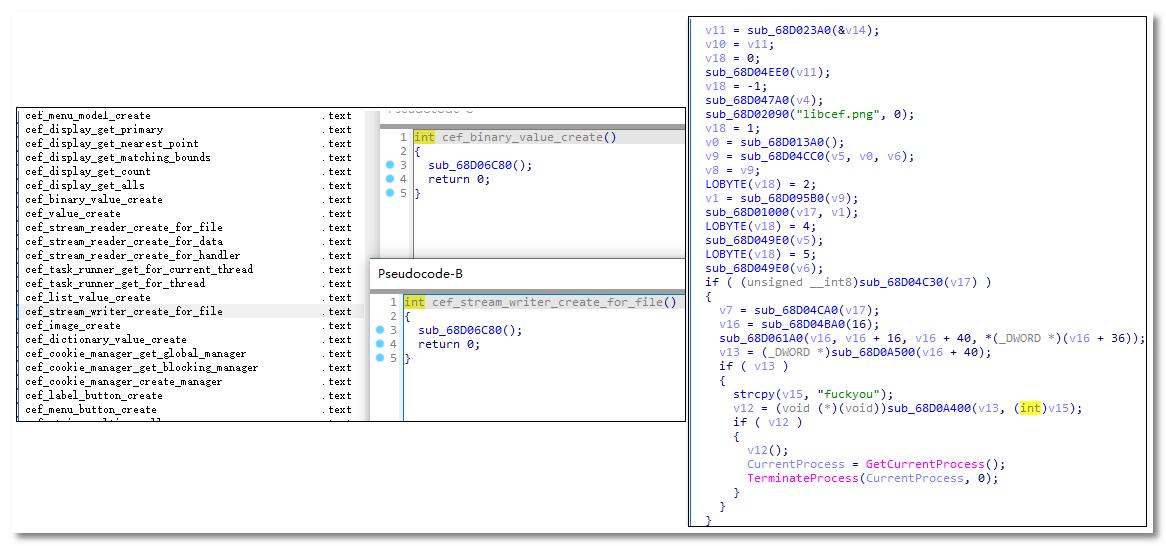Click highlighted int keyword before cef_binary_value_create
The width and height of the screenshot is (1166, 546).
(x=424, y=137)
